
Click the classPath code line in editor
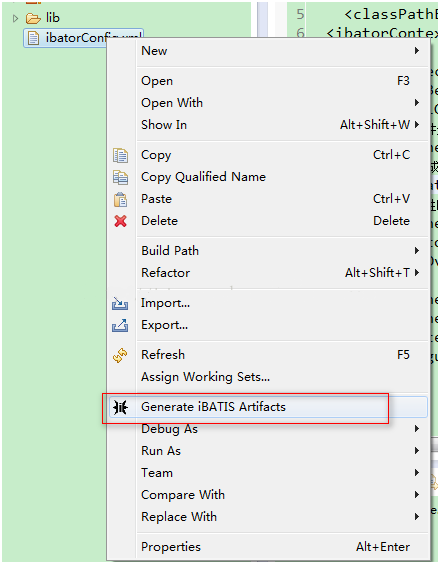(391, 14)
